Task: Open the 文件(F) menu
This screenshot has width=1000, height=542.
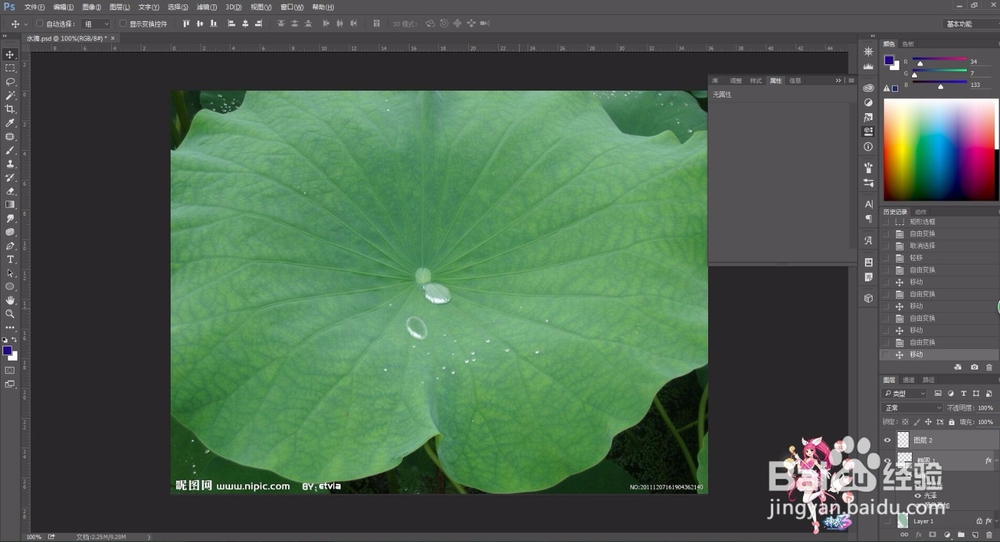Action: coord(34,7)
